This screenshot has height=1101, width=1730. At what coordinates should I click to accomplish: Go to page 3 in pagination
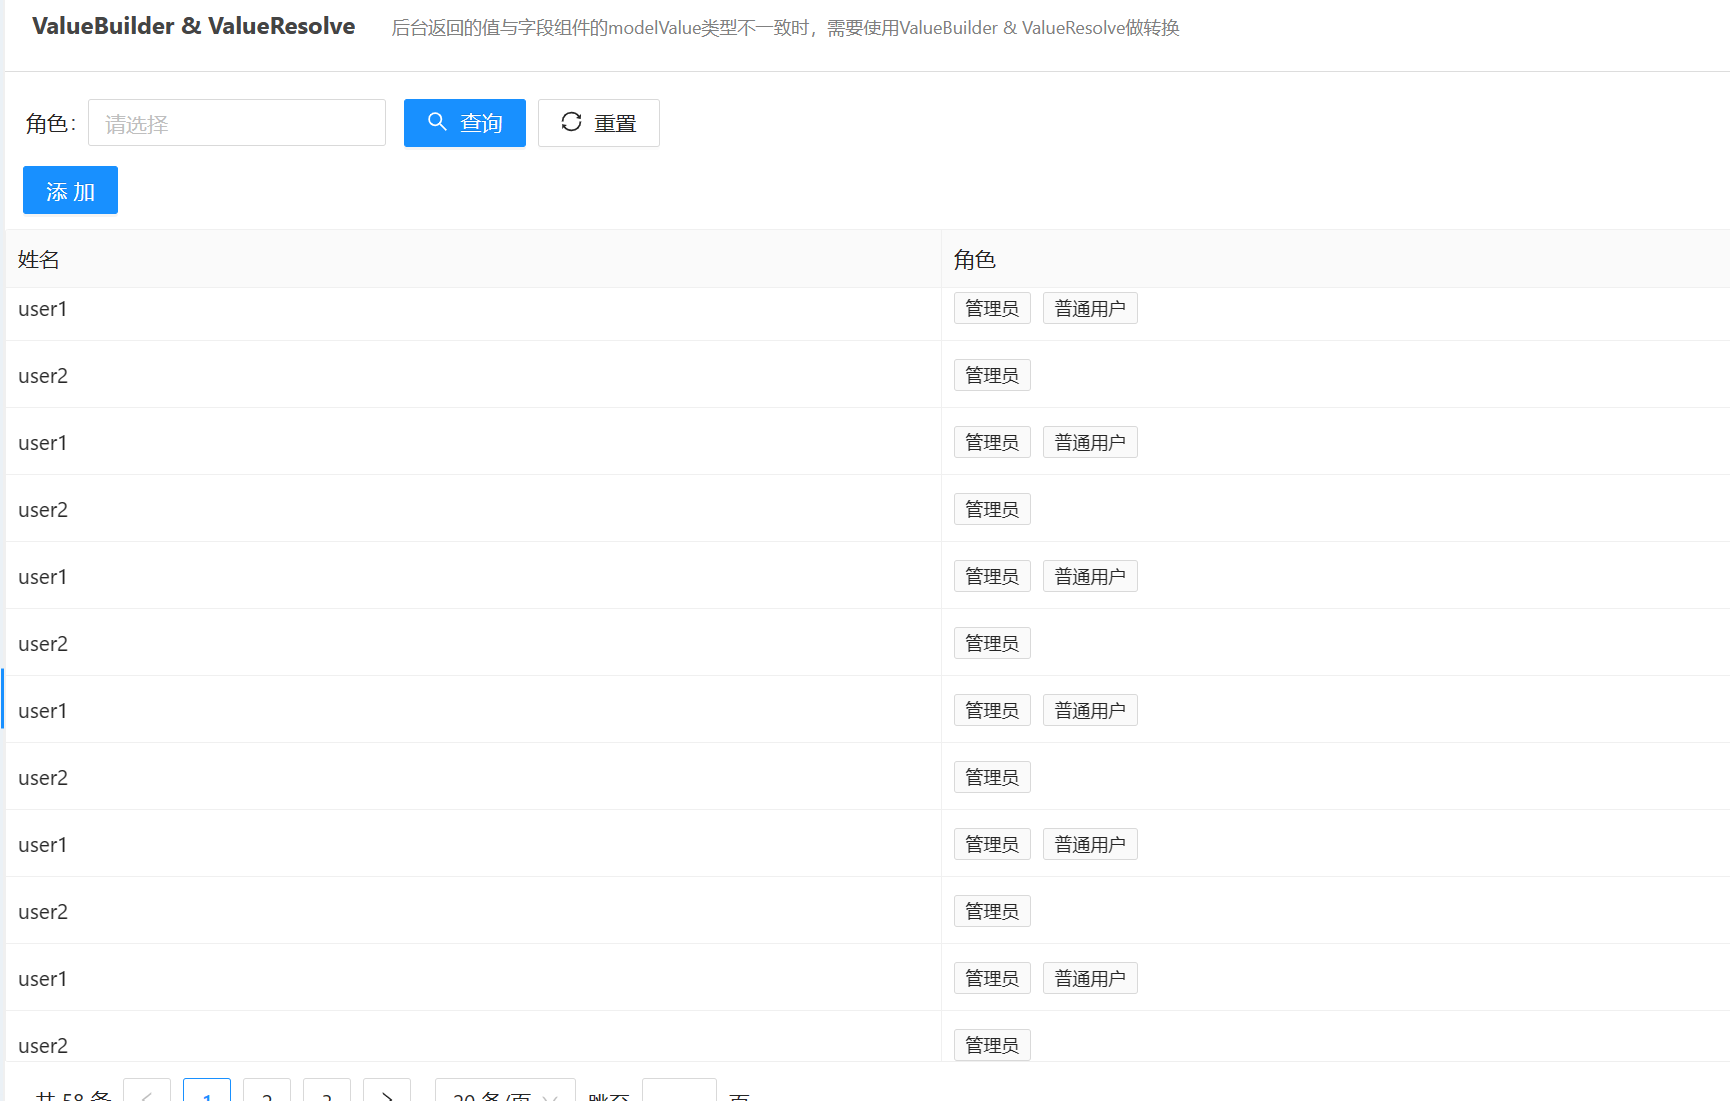[x=327, y=1096]
